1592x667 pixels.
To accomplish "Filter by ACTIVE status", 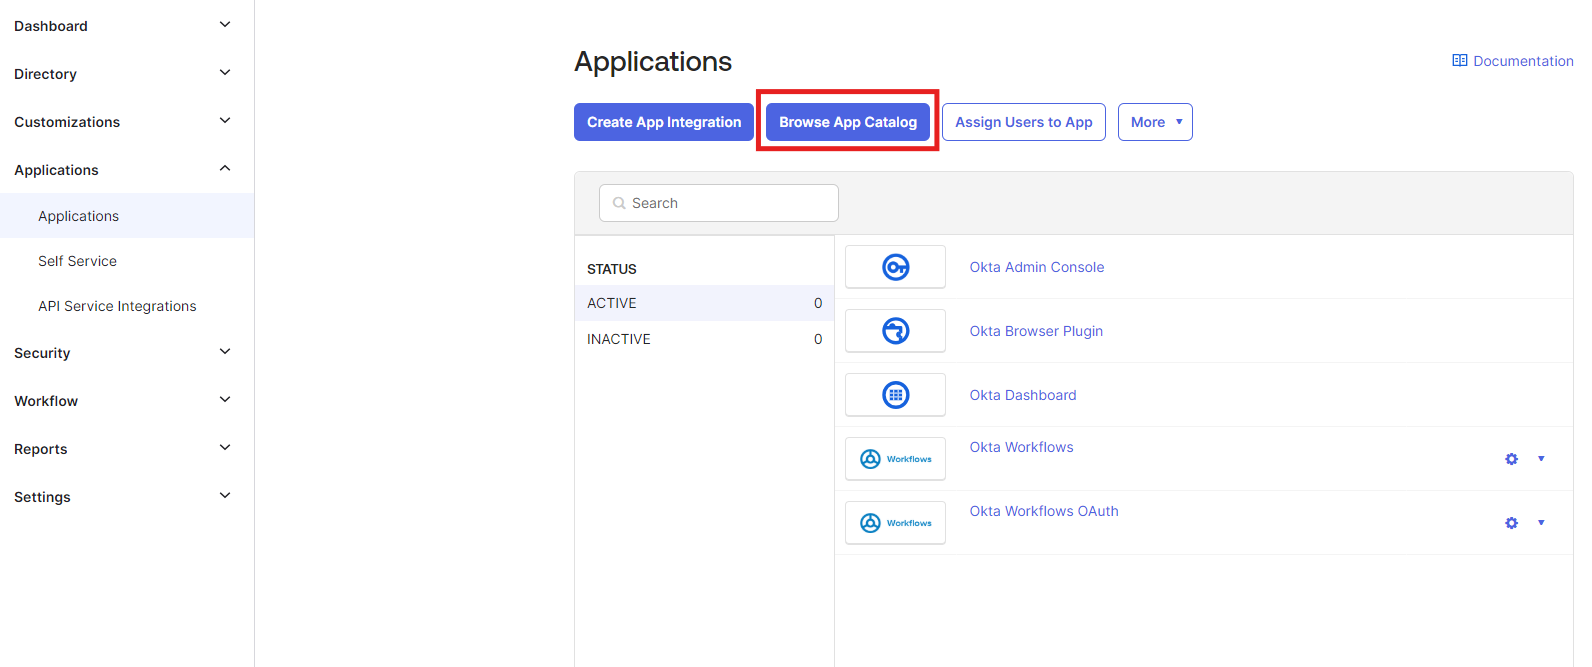I will (x=704, y=303).
